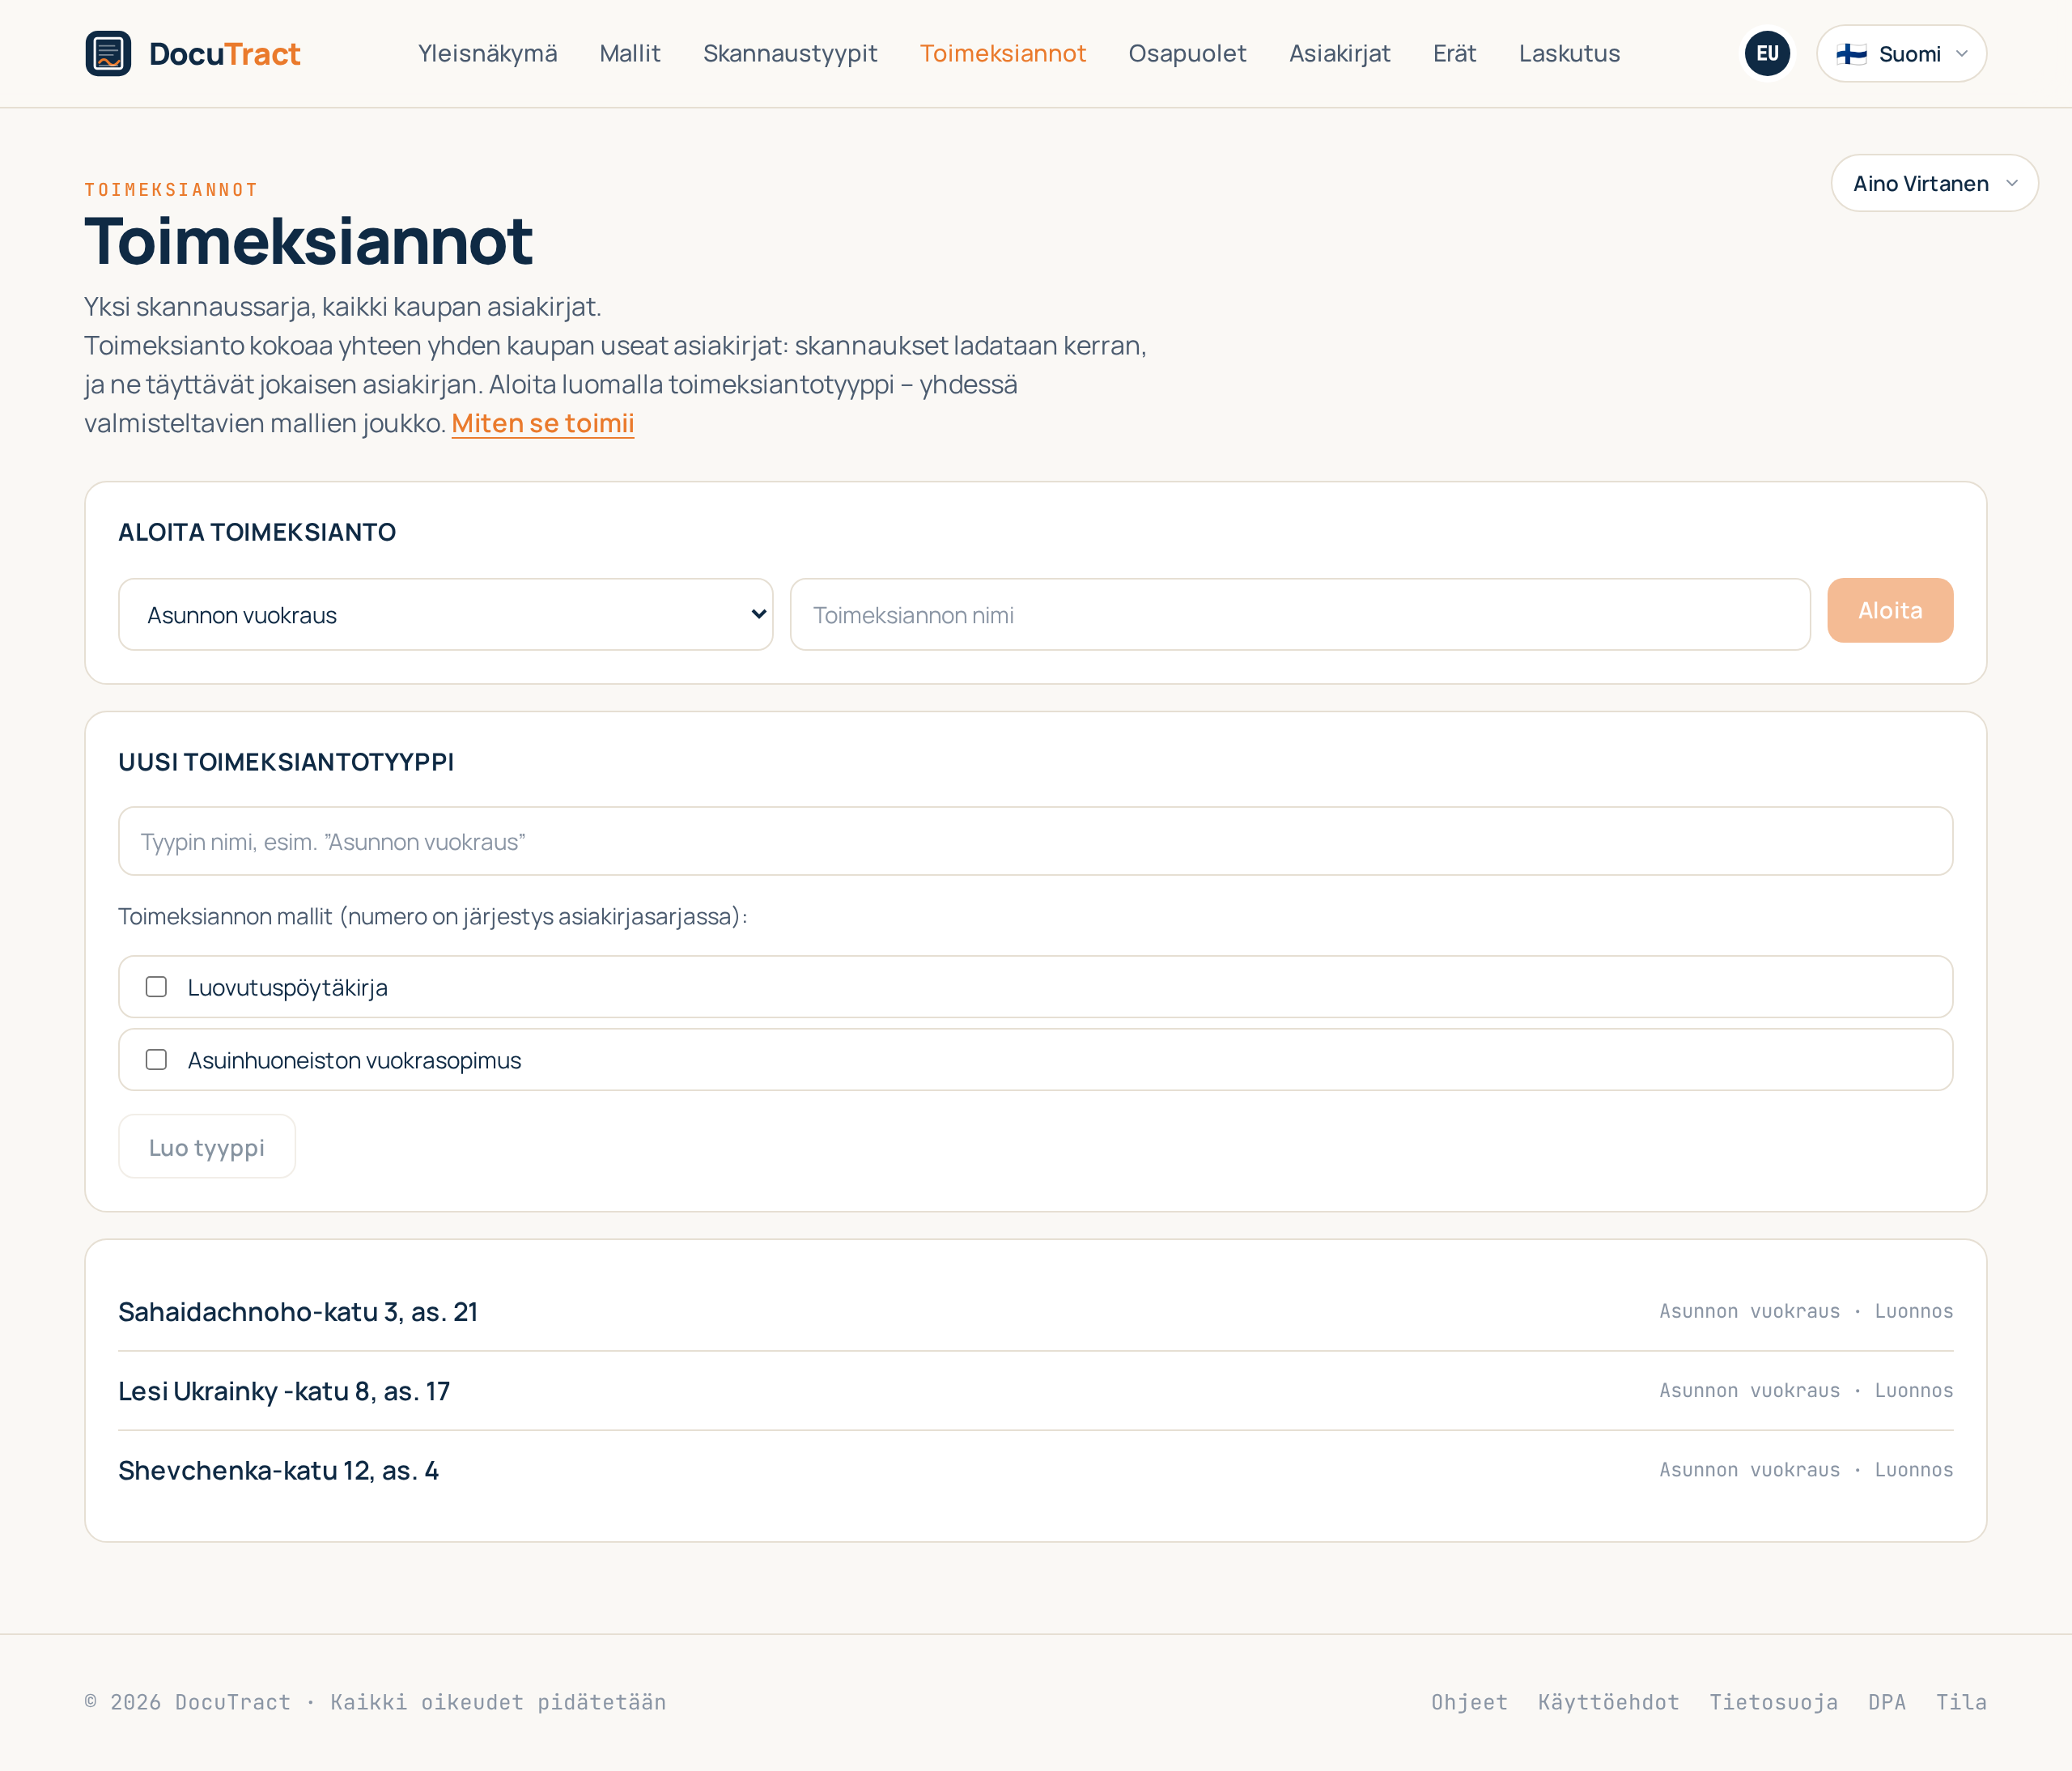
Task: Click the DPA footer link
Action: click(x=1886, y=1702)
